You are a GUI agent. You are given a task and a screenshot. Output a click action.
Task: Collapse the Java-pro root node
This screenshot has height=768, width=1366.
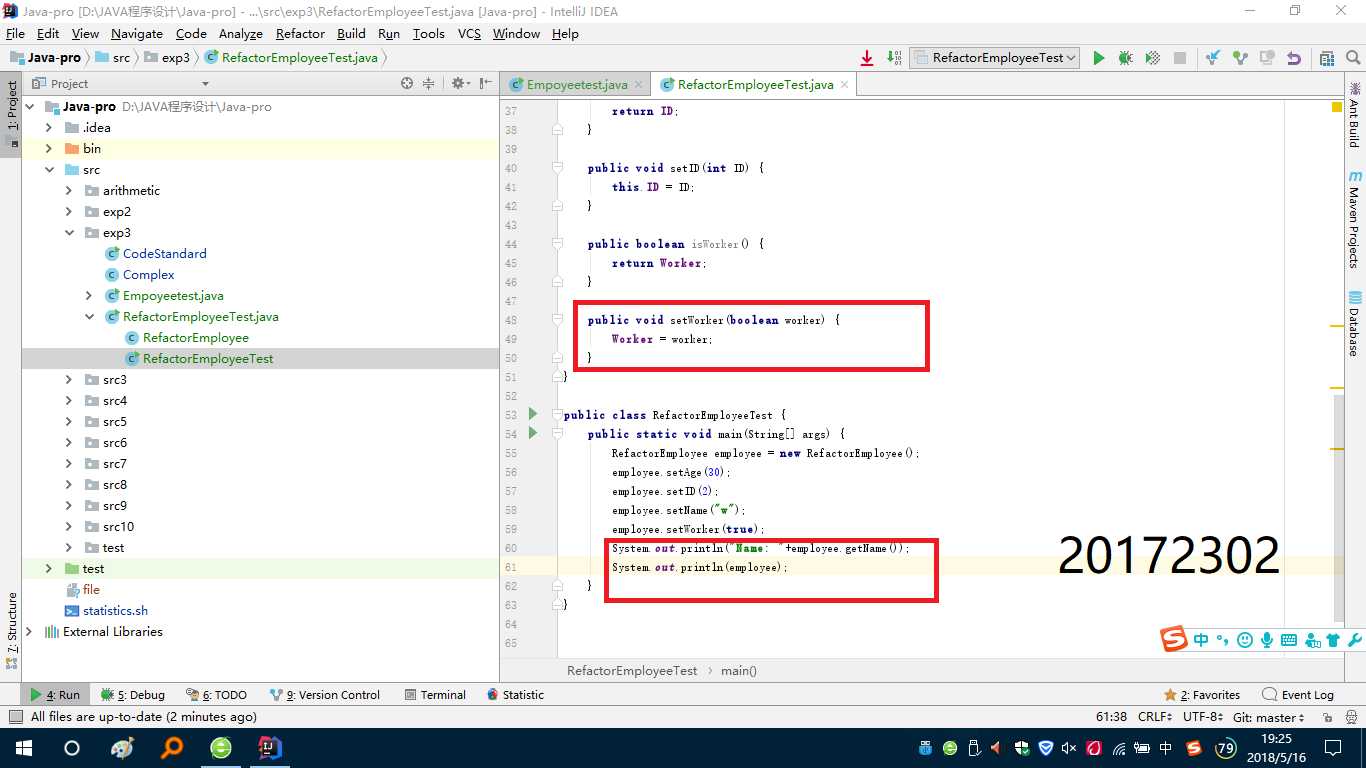pyautogui.click(x=29, y=107)
